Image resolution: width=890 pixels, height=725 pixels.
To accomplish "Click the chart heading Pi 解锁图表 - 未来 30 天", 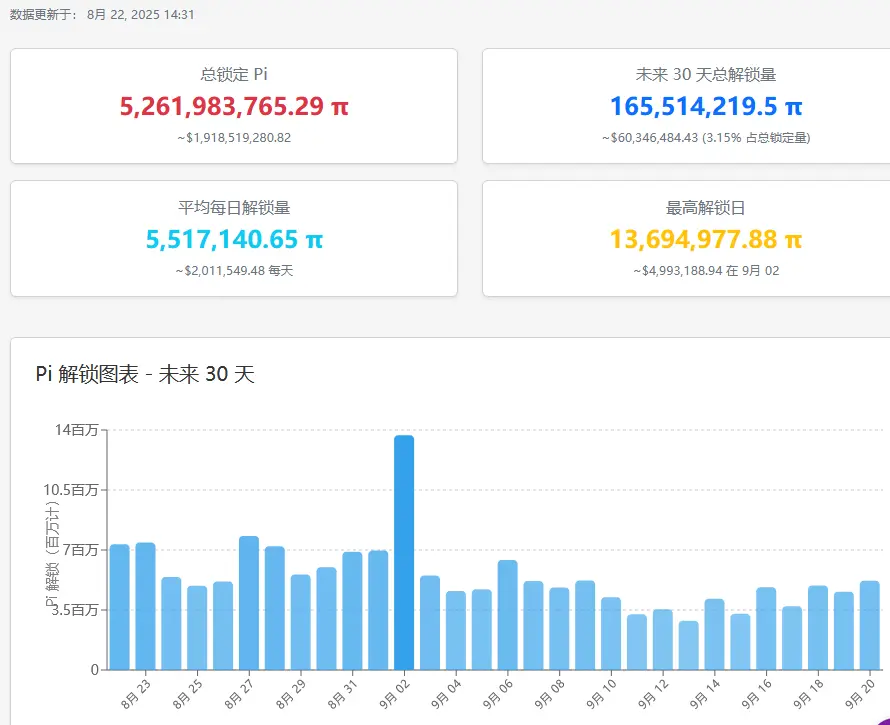I will point(145,374).
